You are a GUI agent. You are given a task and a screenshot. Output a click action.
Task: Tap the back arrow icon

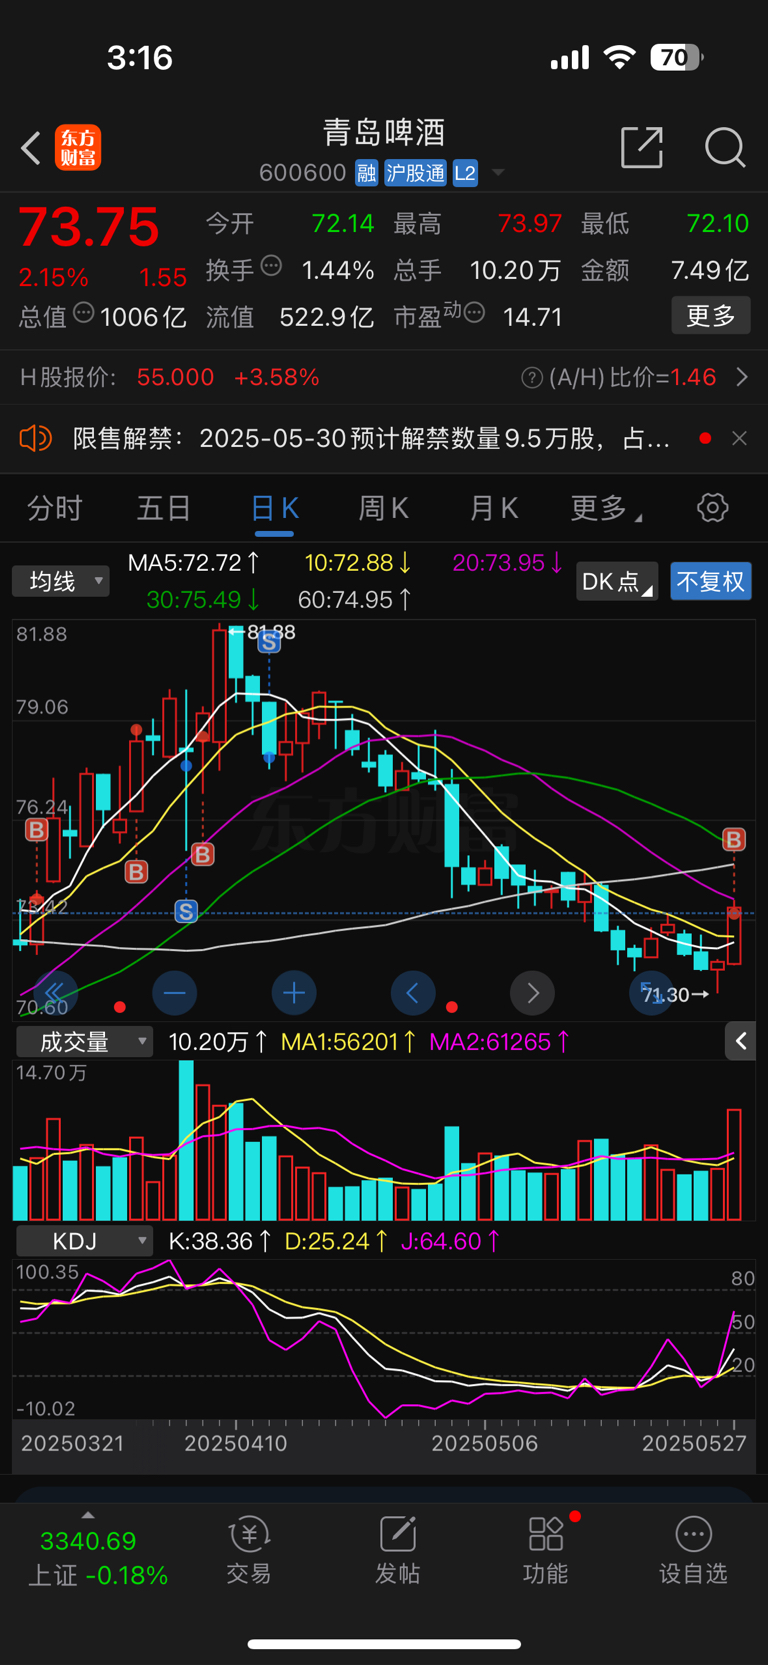[x=31, y=148]
